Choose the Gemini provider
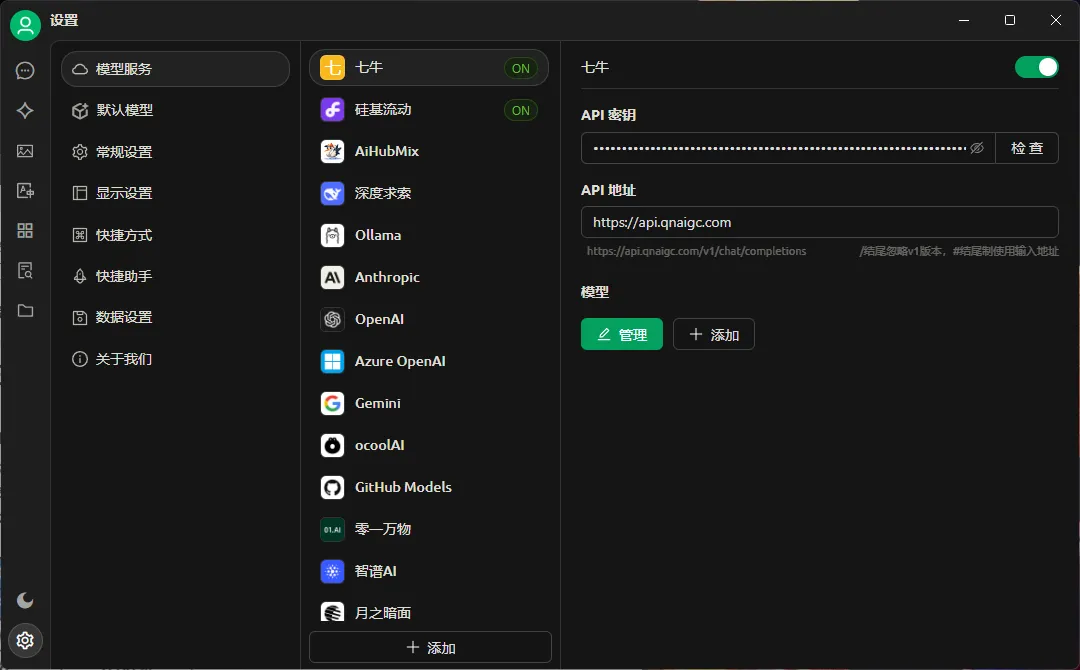 (x=429, y=404)
